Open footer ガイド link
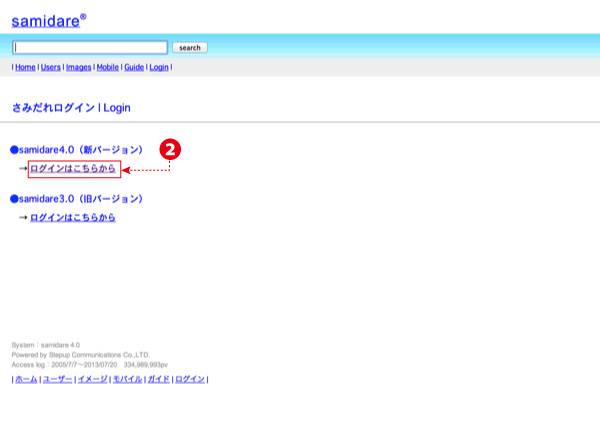Screen dimensions: 600x423 (x=158, y=379)
